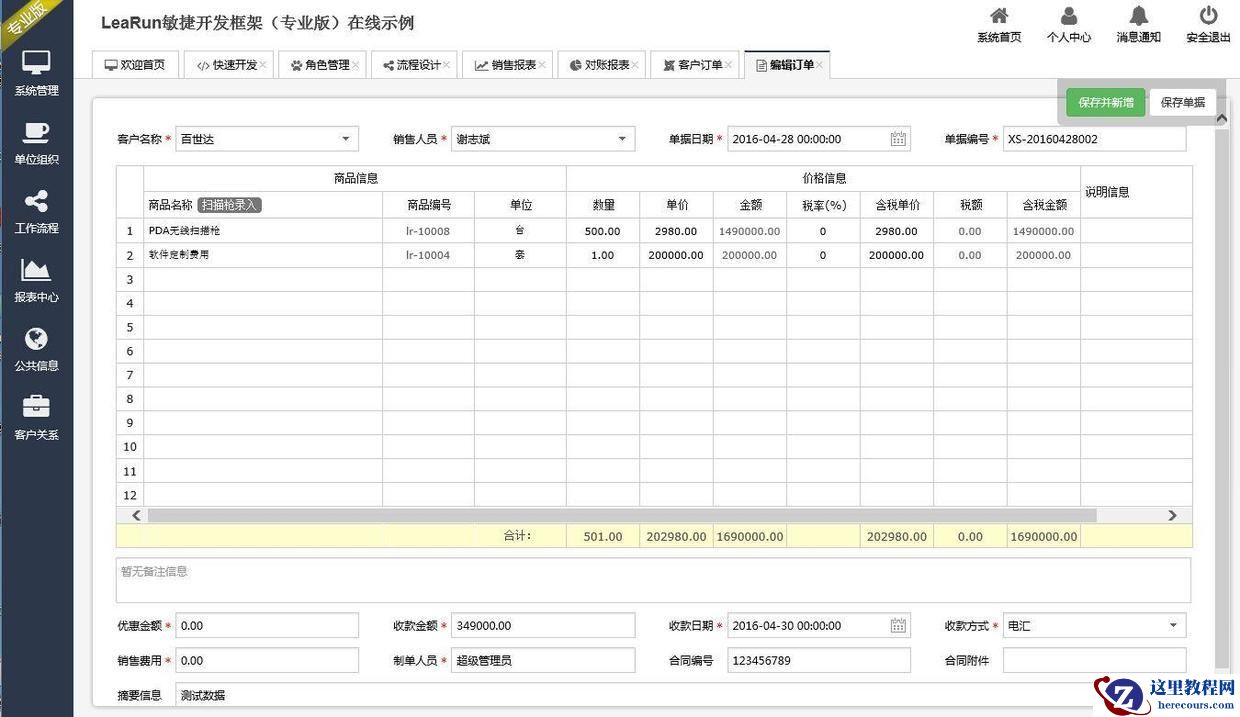Image resolution: width=1240 pixels, height=717 pixels.
Task: Click the grid's horizontal scrollbar
Action: click(620, 515)
